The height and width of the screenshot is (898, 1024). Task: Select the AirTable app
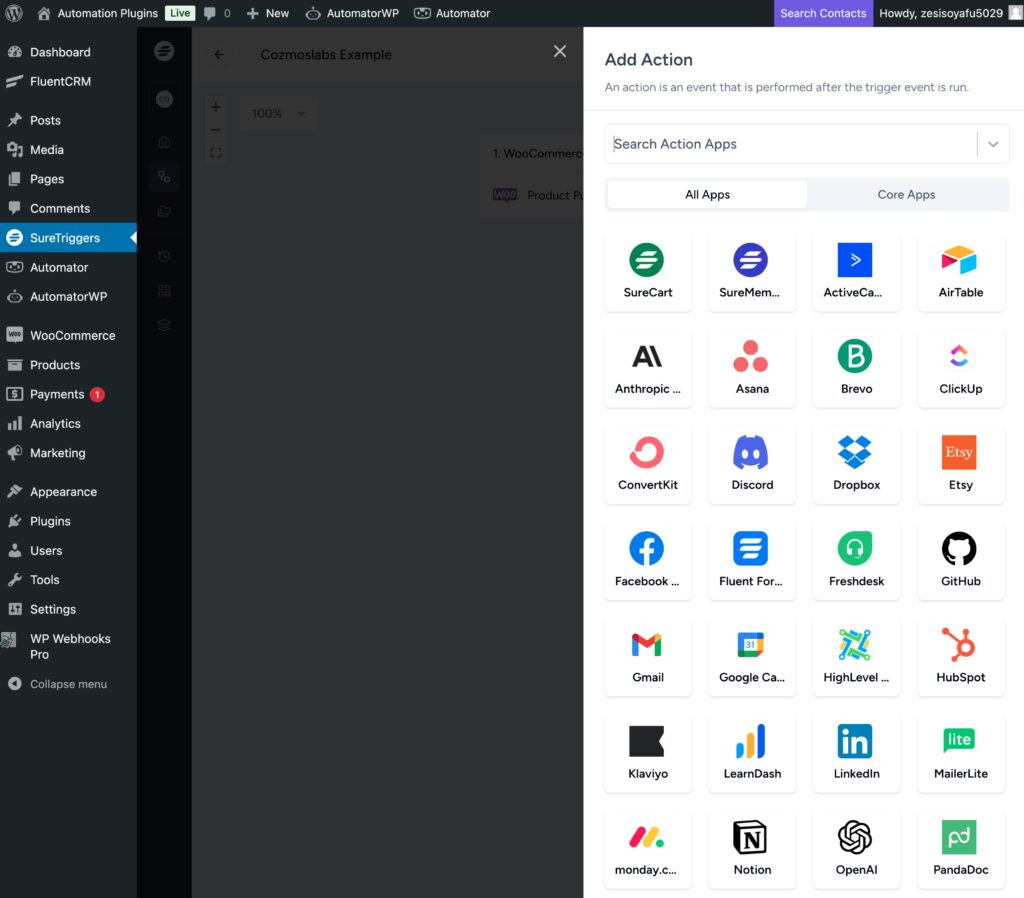click(x=960, y=272)
